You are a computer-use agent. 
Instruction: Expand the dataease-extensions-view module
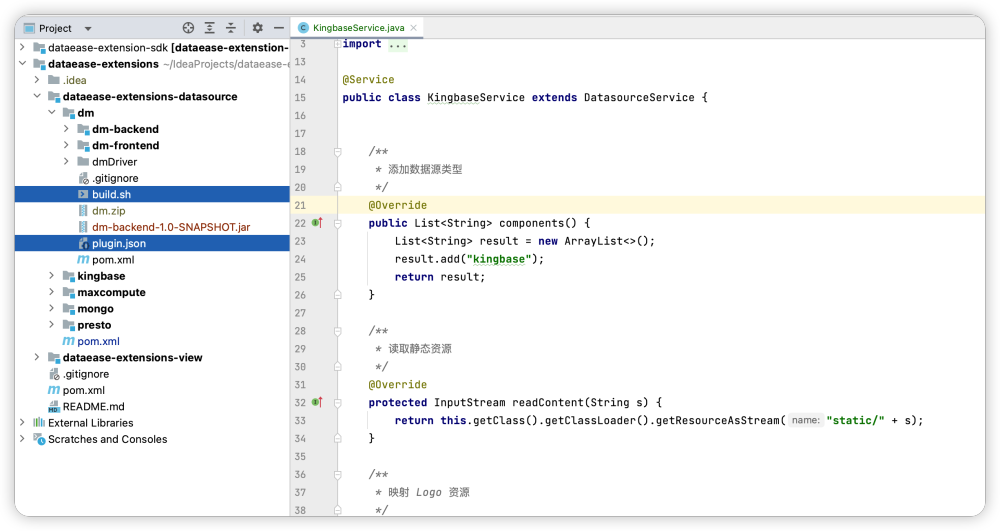click(x=37, y=358)
